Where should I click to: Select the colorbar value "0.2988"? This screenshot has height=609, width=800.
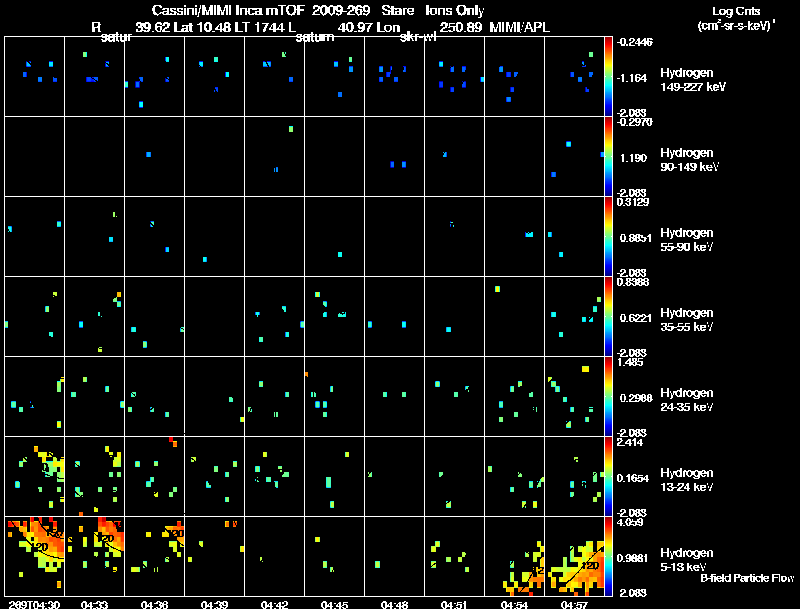click(x=635, y=398)
